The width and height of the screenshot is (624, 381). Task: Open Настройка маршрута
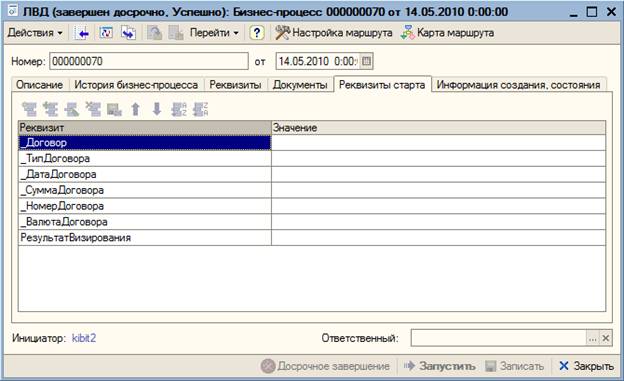tap(333, 33)
